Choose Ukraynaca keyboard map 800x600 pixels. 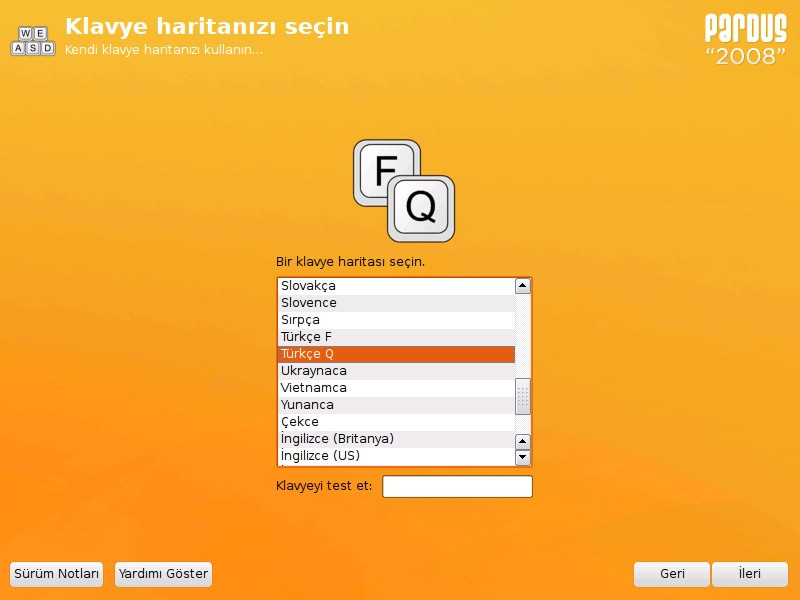pyautogui.click(x=396, y=371)
